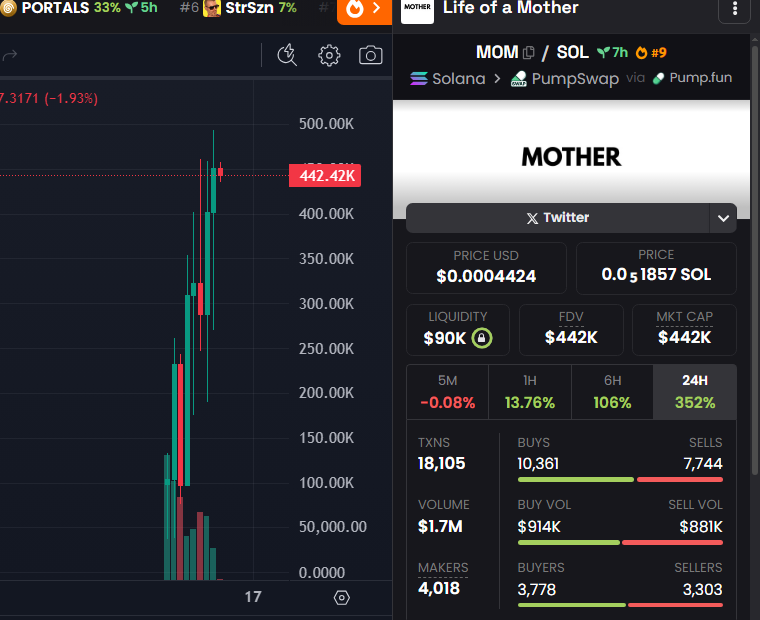
Task: Open the trending fire icon button
Action: 364,10
